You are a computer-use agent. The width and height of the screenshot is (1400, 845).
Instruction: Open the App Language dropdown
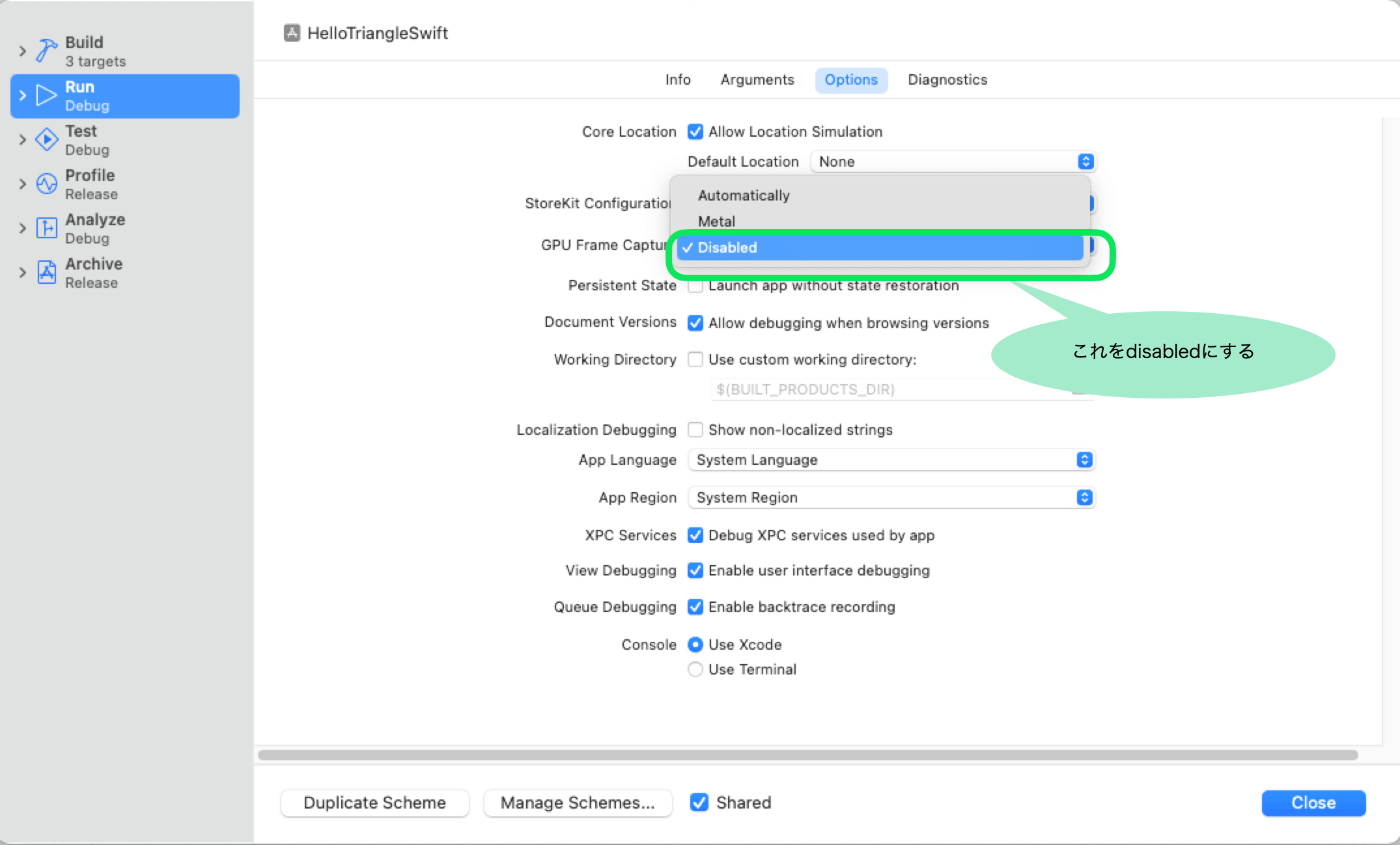892,460
